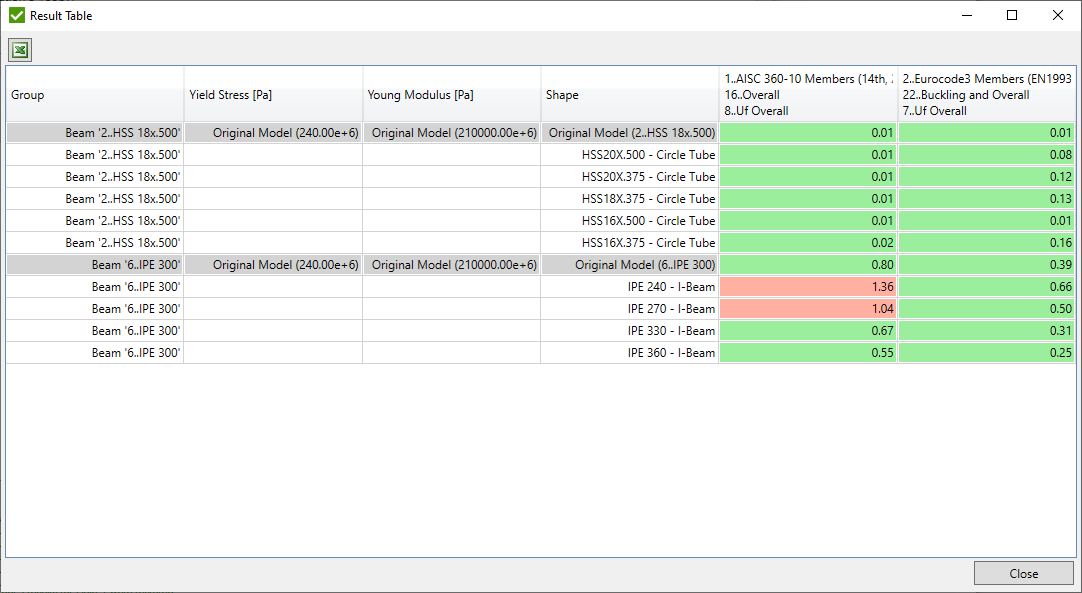This screenshot has width=1082, height=593.
Task: Select the HSS16X.375 Circle Tube shape cell
Action: (x=628, y=242)
